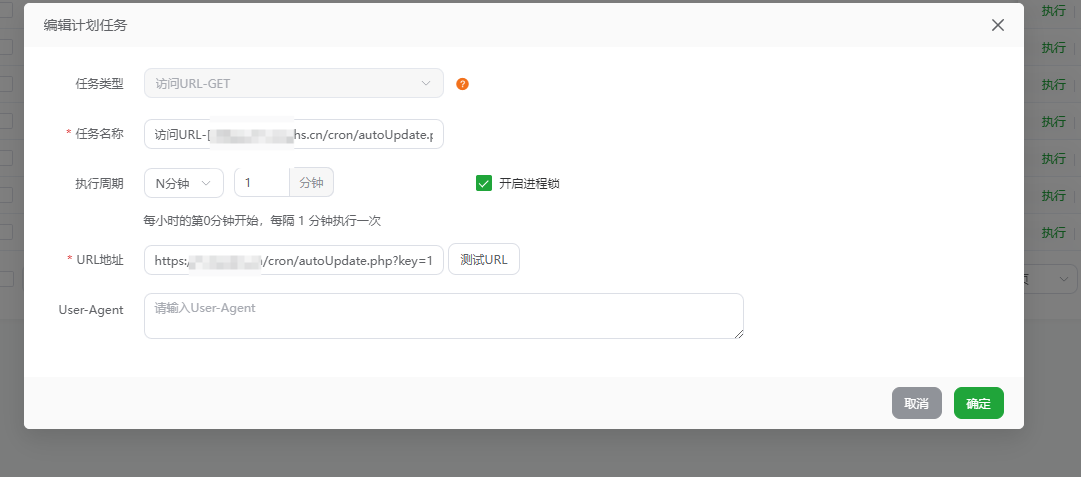Click the topmost 执行 link in background list
Image resolution: width=1081 pixels, height=477 pixels.
click(x=1053, y=11)
